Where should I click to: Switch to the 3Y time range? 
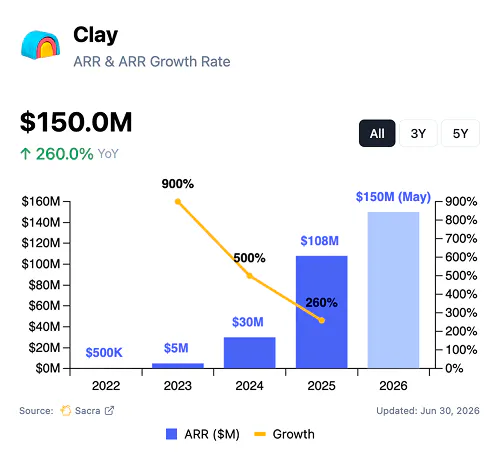tap(418, 133)
